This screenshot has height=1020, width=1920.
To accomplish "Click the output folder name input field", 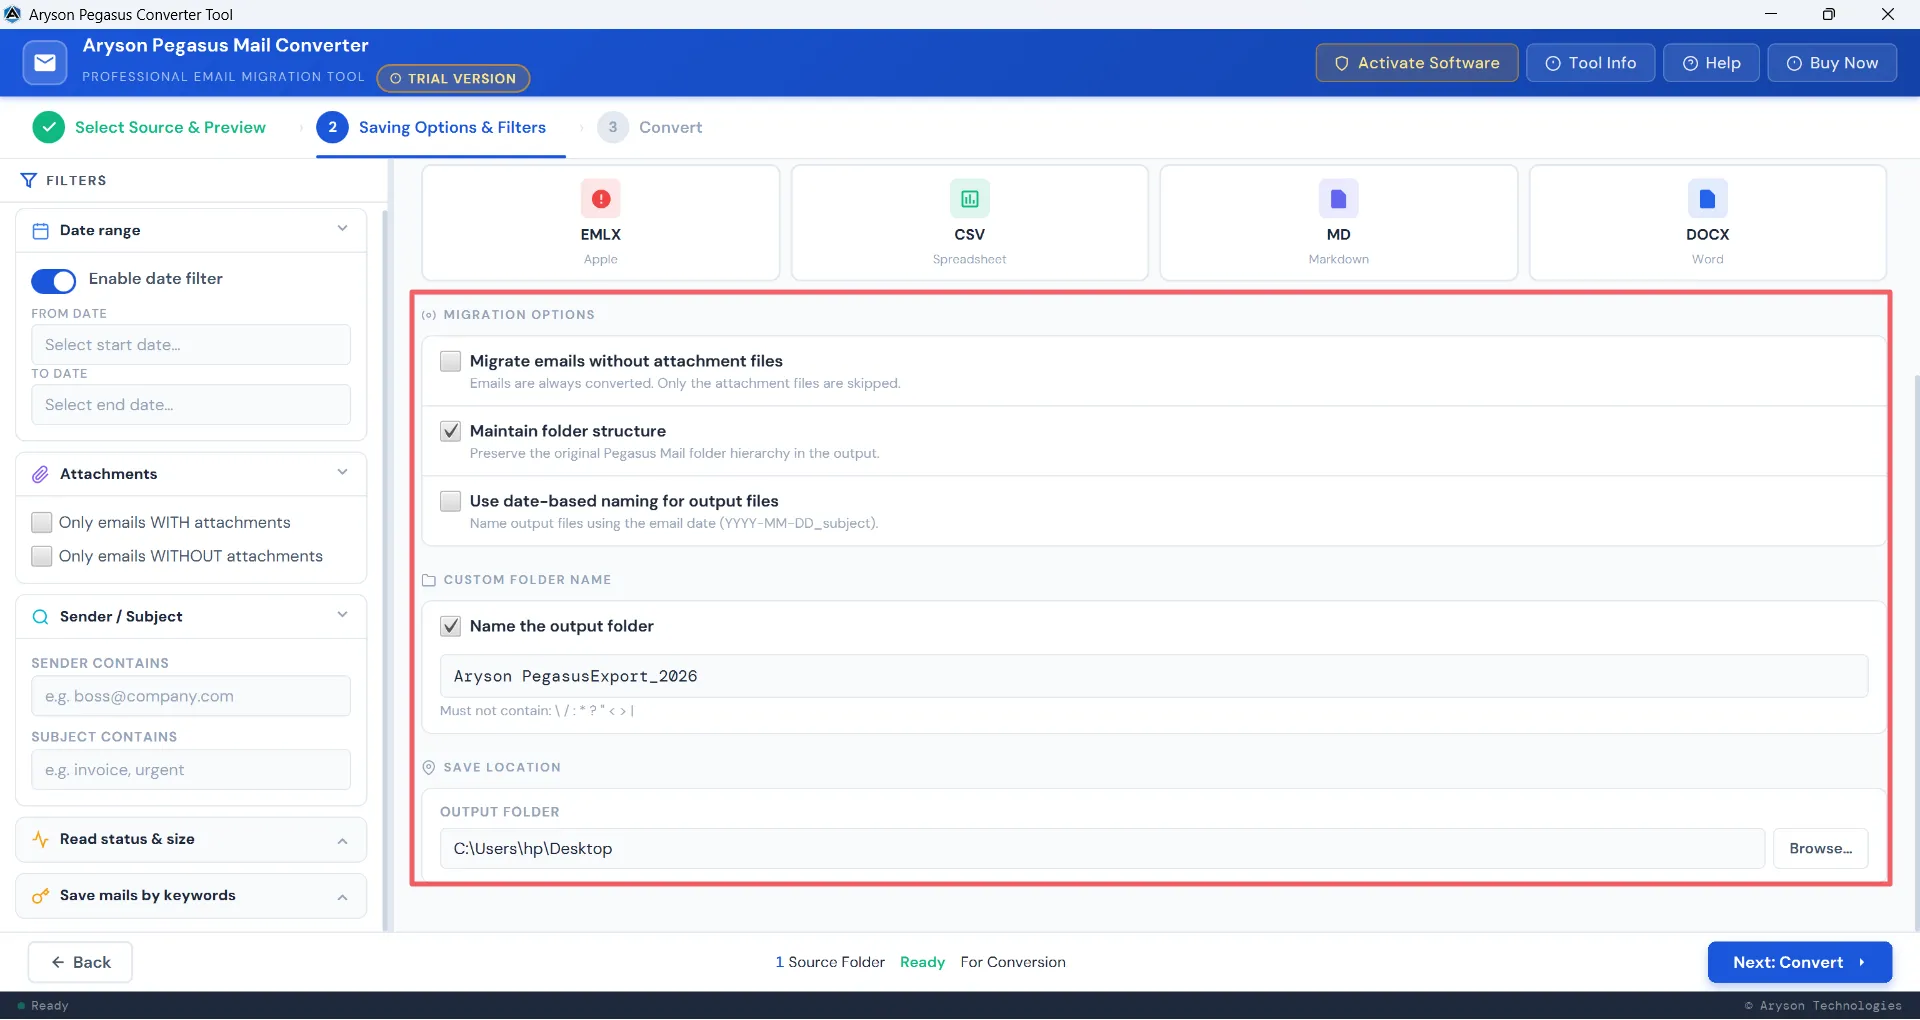I will click(1154, 677).
